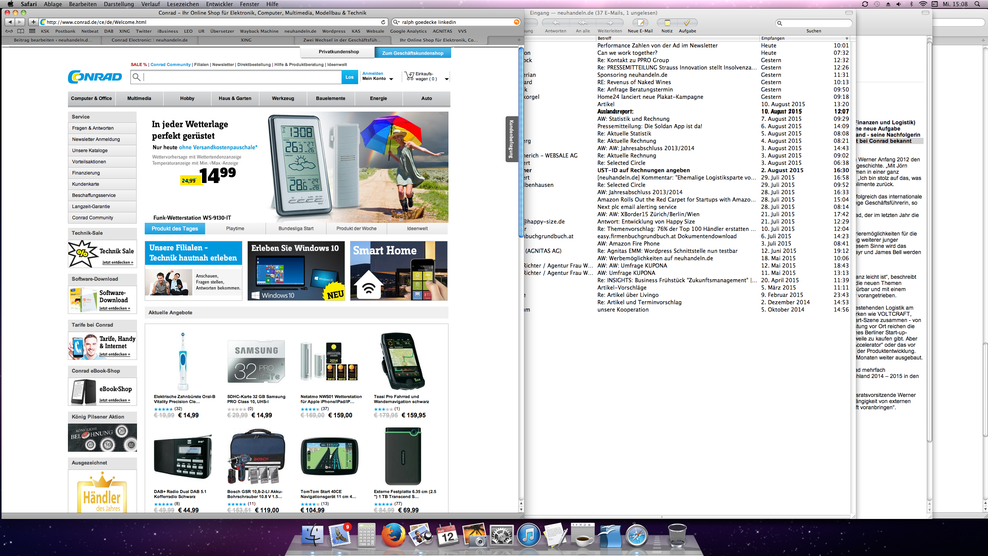
Task: Click the An alle reply-all icon in Mail
Action: point(583,23)
